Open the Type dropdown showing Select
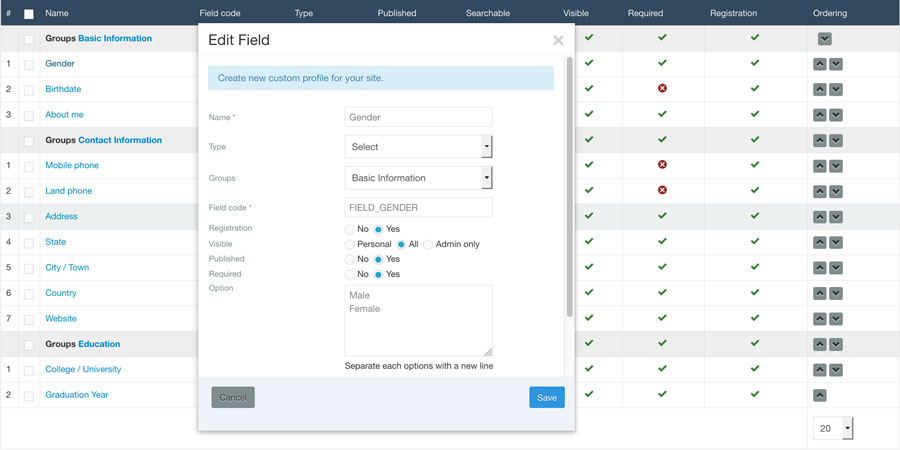This screenshot has width=900, height=450. [418, 147]
